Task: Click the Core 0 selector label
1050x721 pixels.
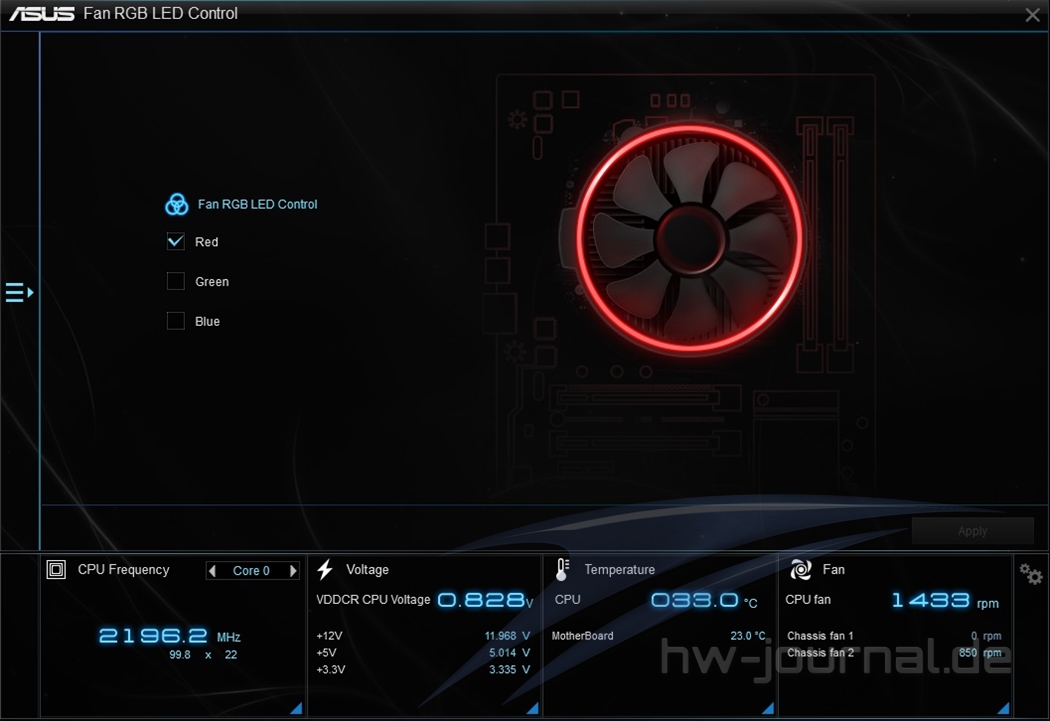Action: [251, 571]
